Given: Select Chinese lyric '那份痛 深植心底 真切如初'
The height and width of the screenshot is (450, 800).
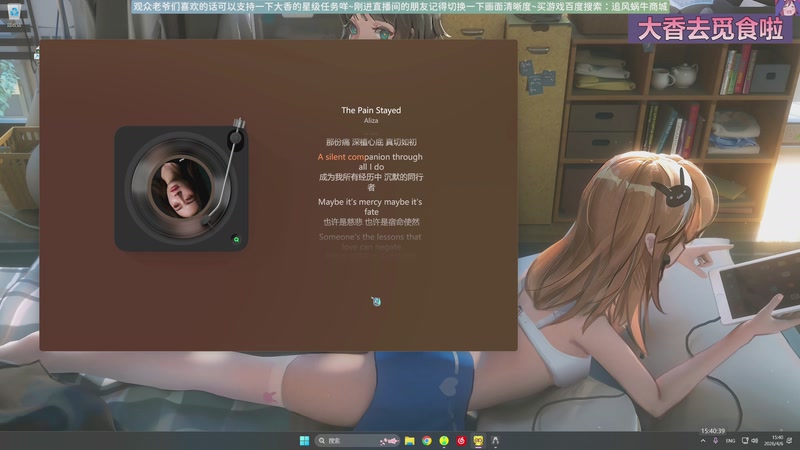Looking at the screenshot, I should pyautogui.click(x=371, y=142).
